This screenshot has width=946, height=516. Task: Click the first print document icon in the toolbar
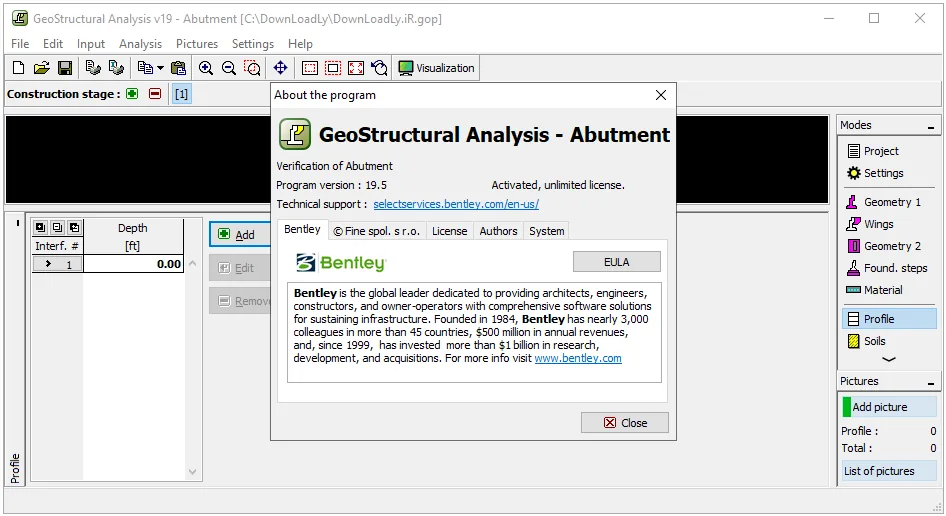[x=93, y=68]
